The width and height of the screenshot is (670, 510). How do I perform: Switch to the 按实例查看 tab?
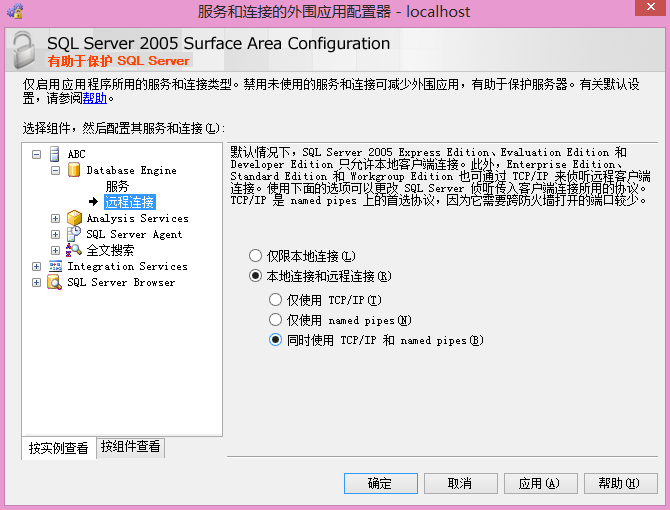59,448
